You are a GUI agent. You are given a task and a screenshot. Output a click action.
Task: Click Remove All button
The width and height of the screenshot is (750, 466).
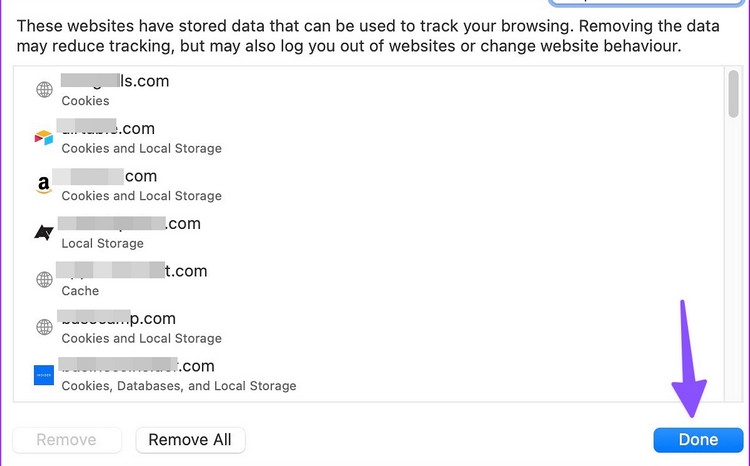click(190, 440)
